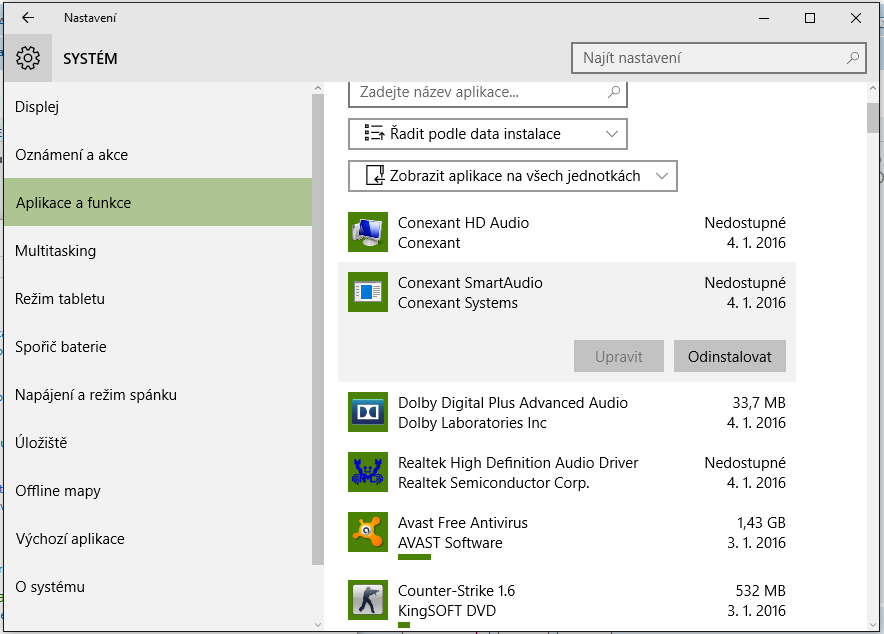Click the magnifier in Najít nastavení box
This screenshot has height=634, width=884.
[x=853, y=58]
